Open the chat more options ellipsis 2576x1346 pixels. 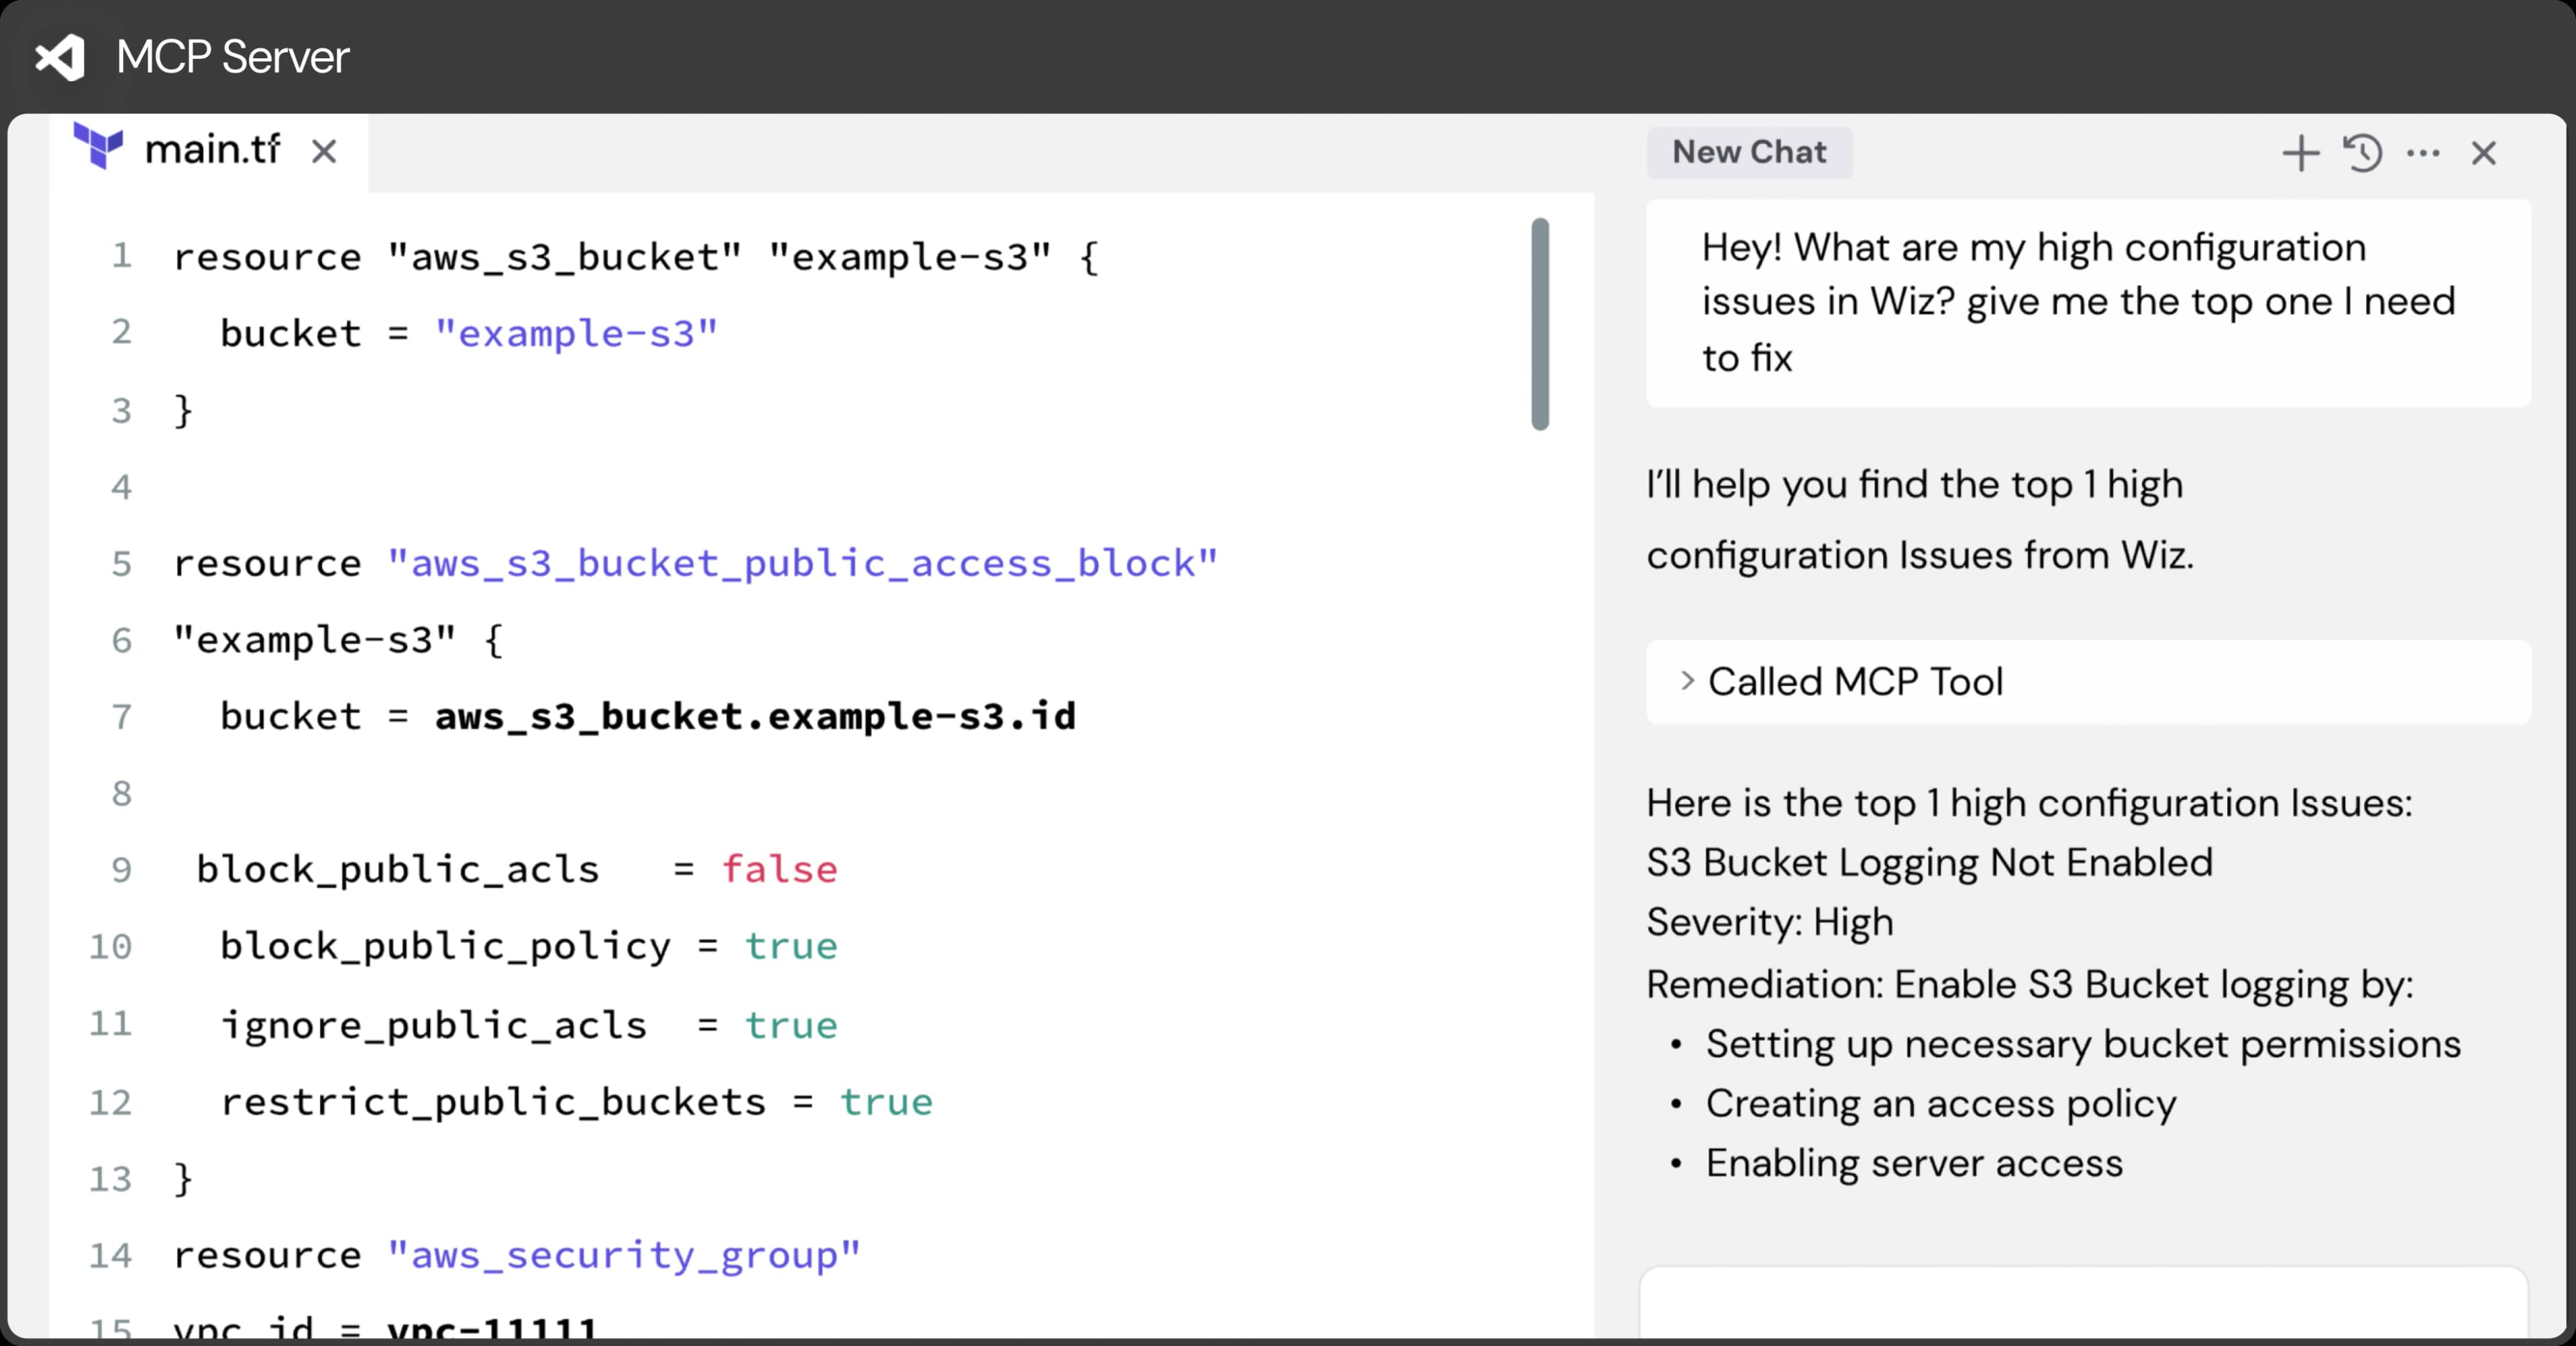coord(2423,153)
